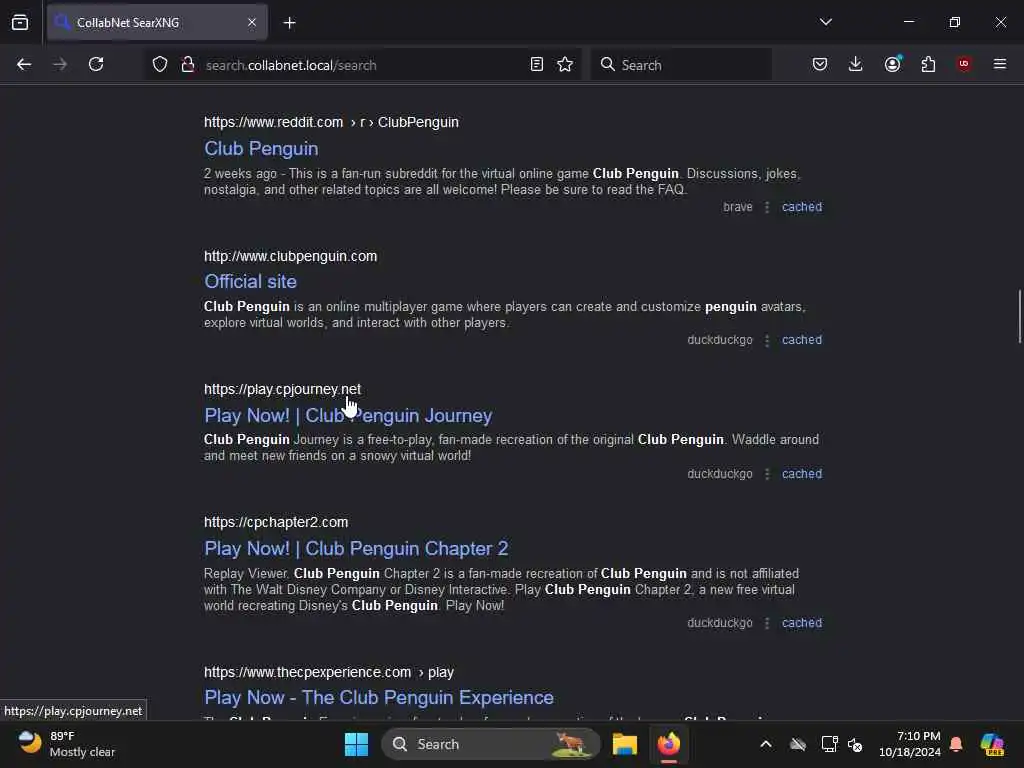This screenshot has height=768, width=1024.
Task: Click the http://www.clubpenguin.com URL text
Action: coord(291,256)
